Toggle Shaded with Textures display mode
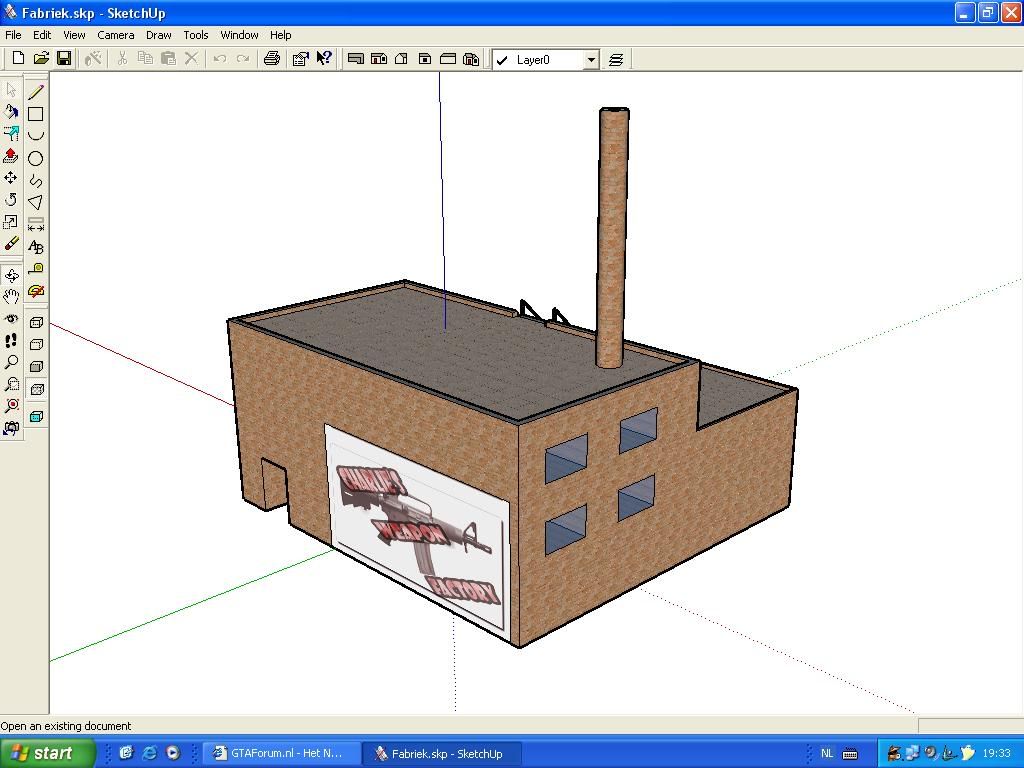Viewport: 1024px width, 768px height. pos(37,389)
